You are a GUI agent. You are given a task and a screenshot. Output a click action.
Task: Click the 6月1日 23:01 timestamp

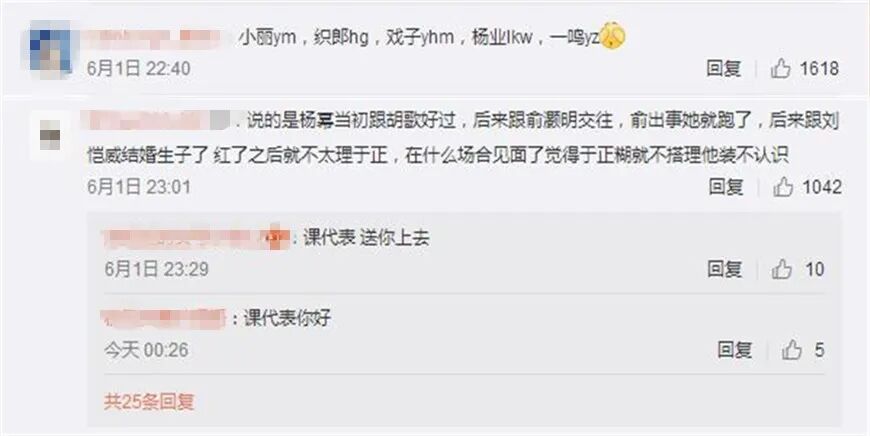139,187
